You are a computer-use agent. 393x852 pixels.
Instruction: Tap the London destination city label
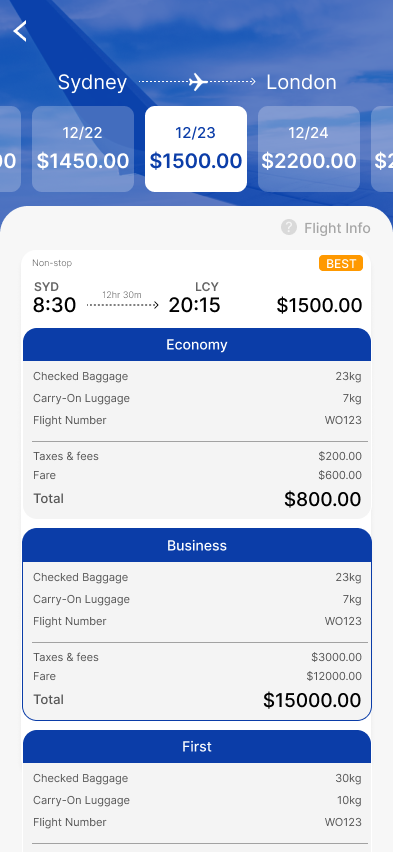[x=301, y=83]
